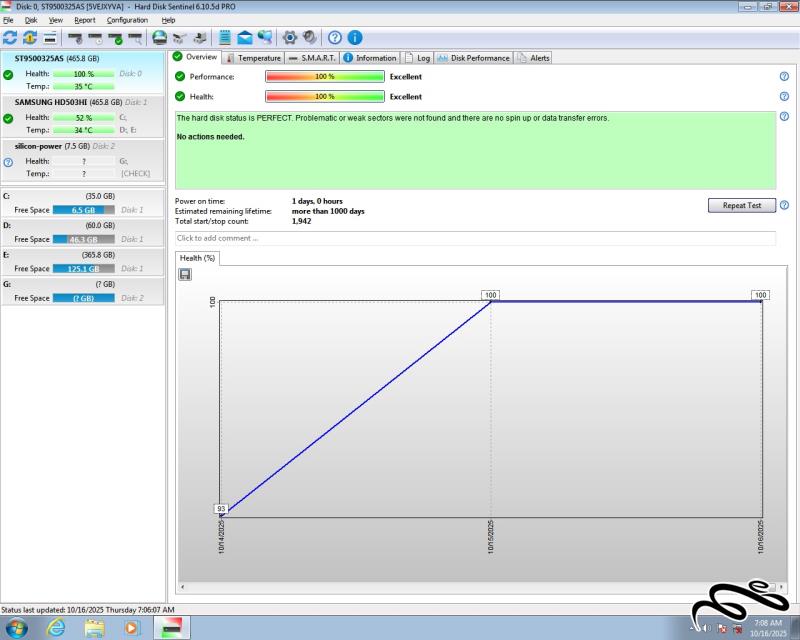
Task: Open the Report menu
Action: click(x=85, y=20)
